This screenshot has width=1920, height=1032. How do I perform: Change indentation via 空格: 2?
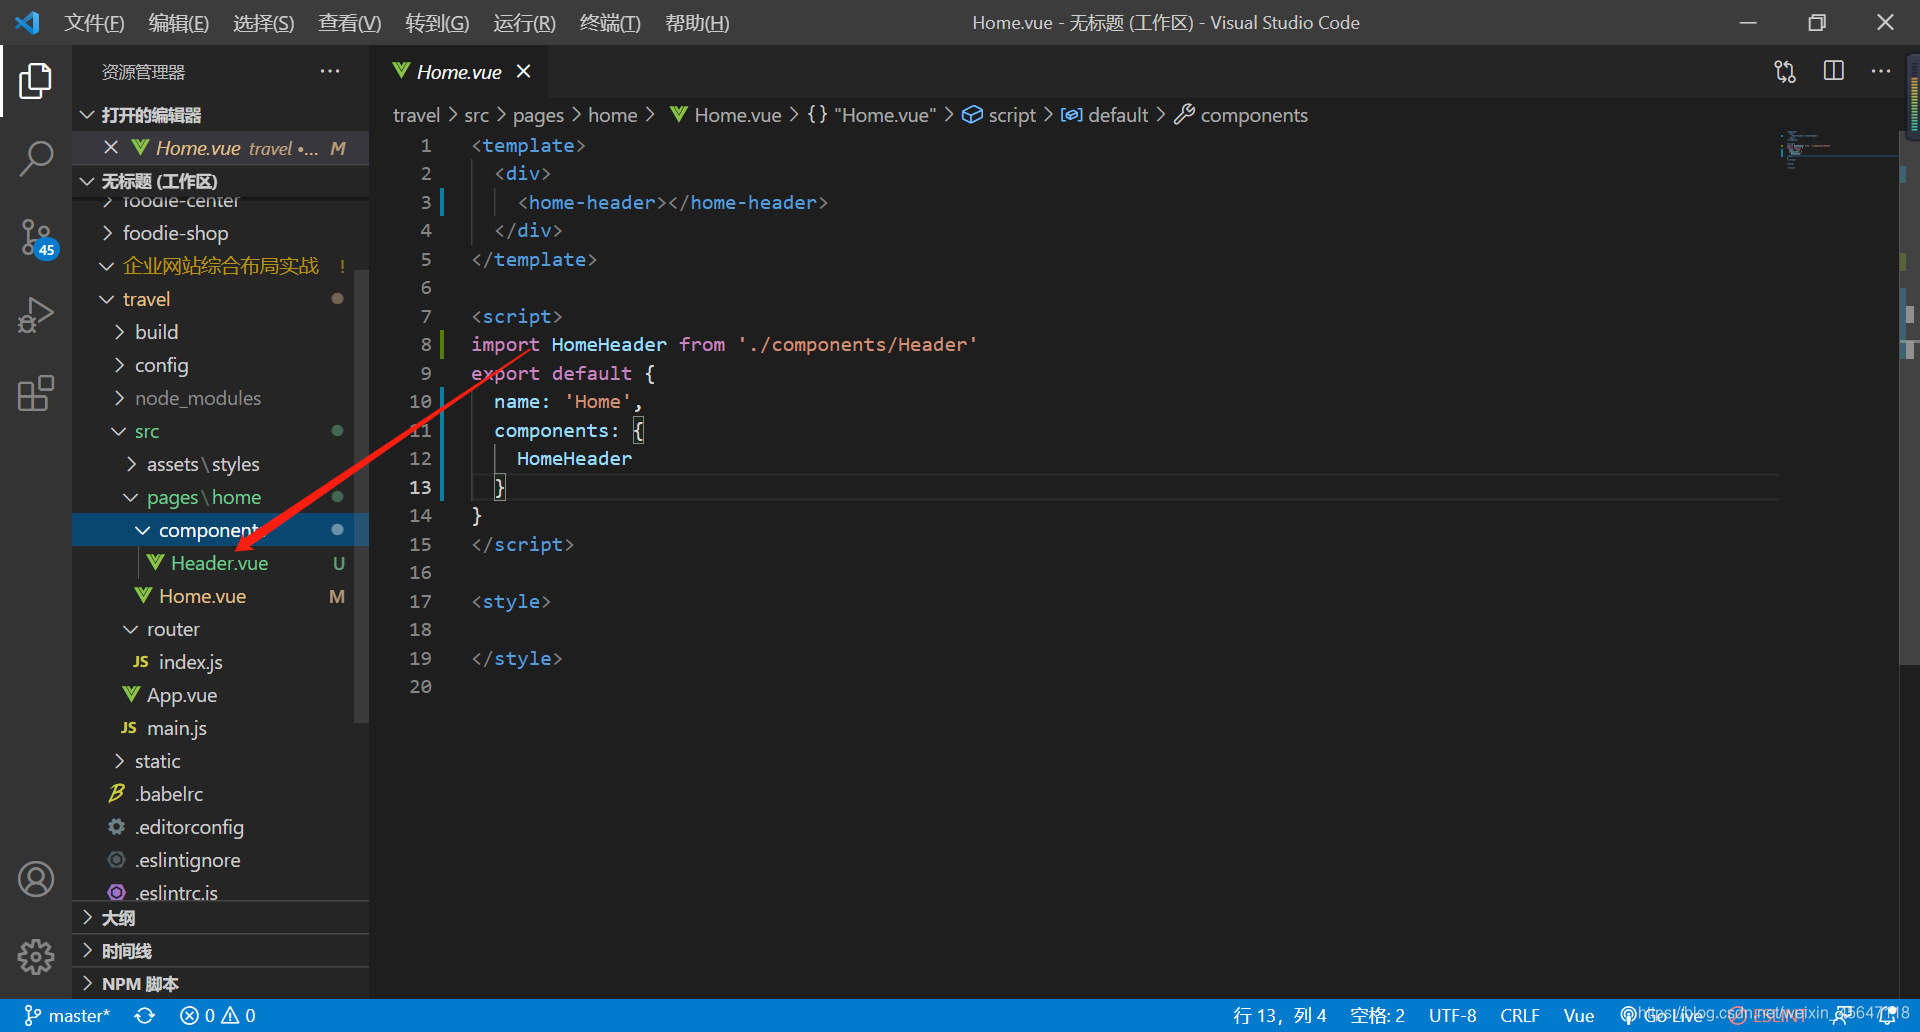coord(1377,1016)
